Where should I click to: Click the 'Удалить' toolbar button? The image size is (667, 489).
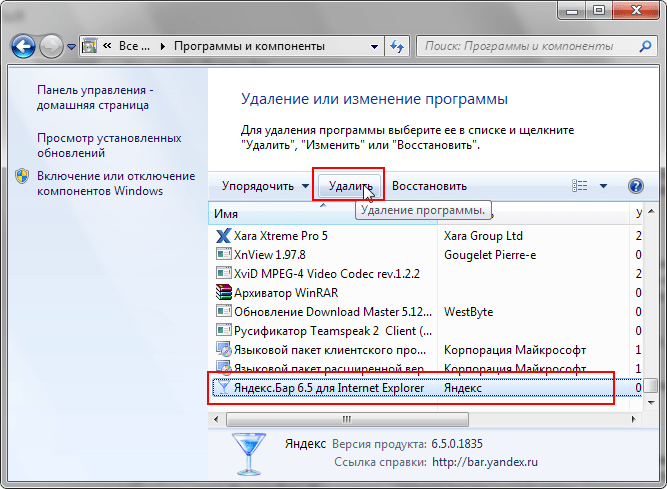tap(350, 186)
